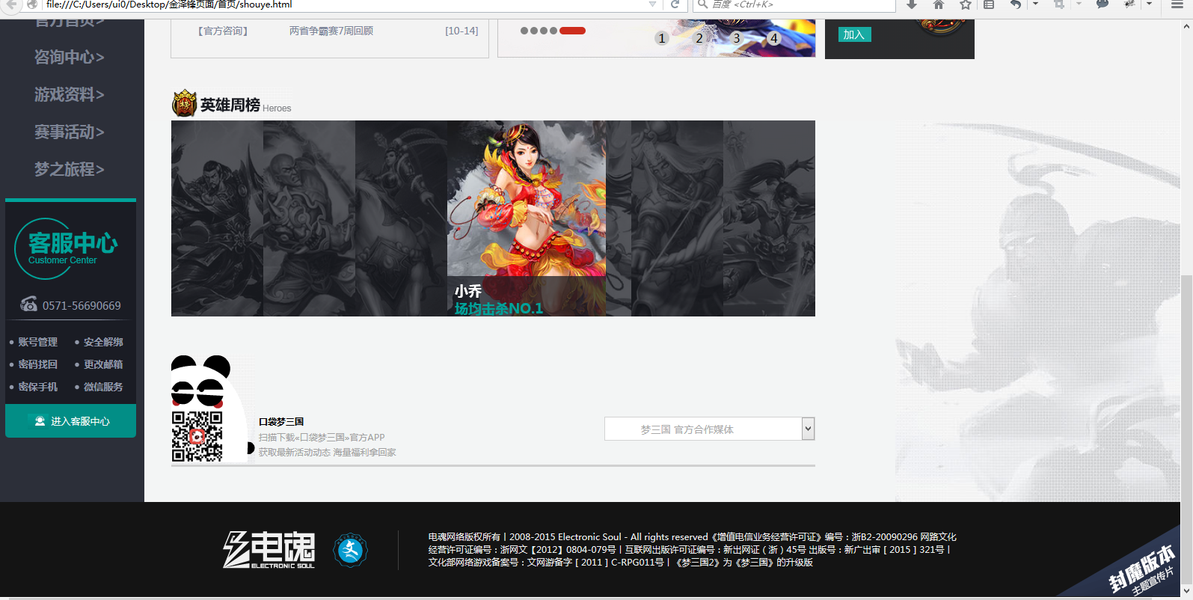Viewport: 1193px width, 600px height.
Task: Click the 英雄周榜 section heading
Action: pyautogui.click(x=230, y=105)
